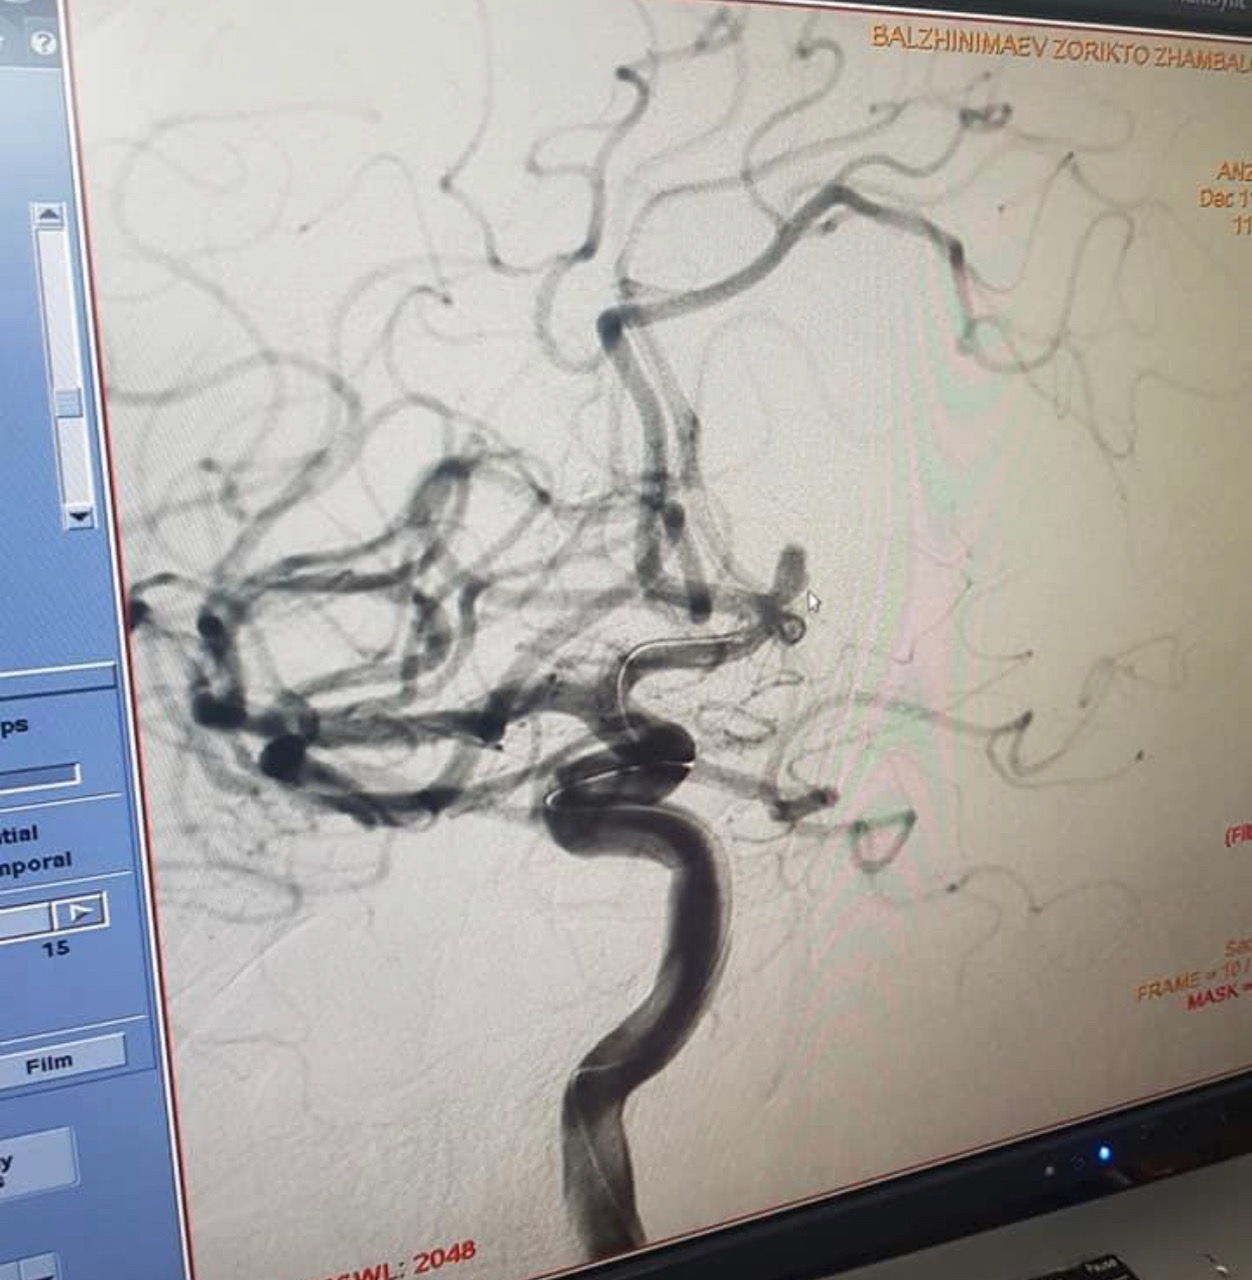1252x1280 pixels.
Task: Click the scrollbar up arrow
Action: click(x=48, y=215)
